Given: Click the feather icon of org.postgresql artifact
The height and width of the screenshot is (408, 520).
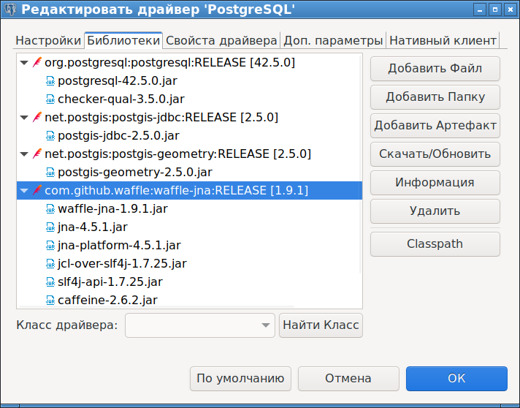Looking at the screenshot, I should tap(37, 62).
